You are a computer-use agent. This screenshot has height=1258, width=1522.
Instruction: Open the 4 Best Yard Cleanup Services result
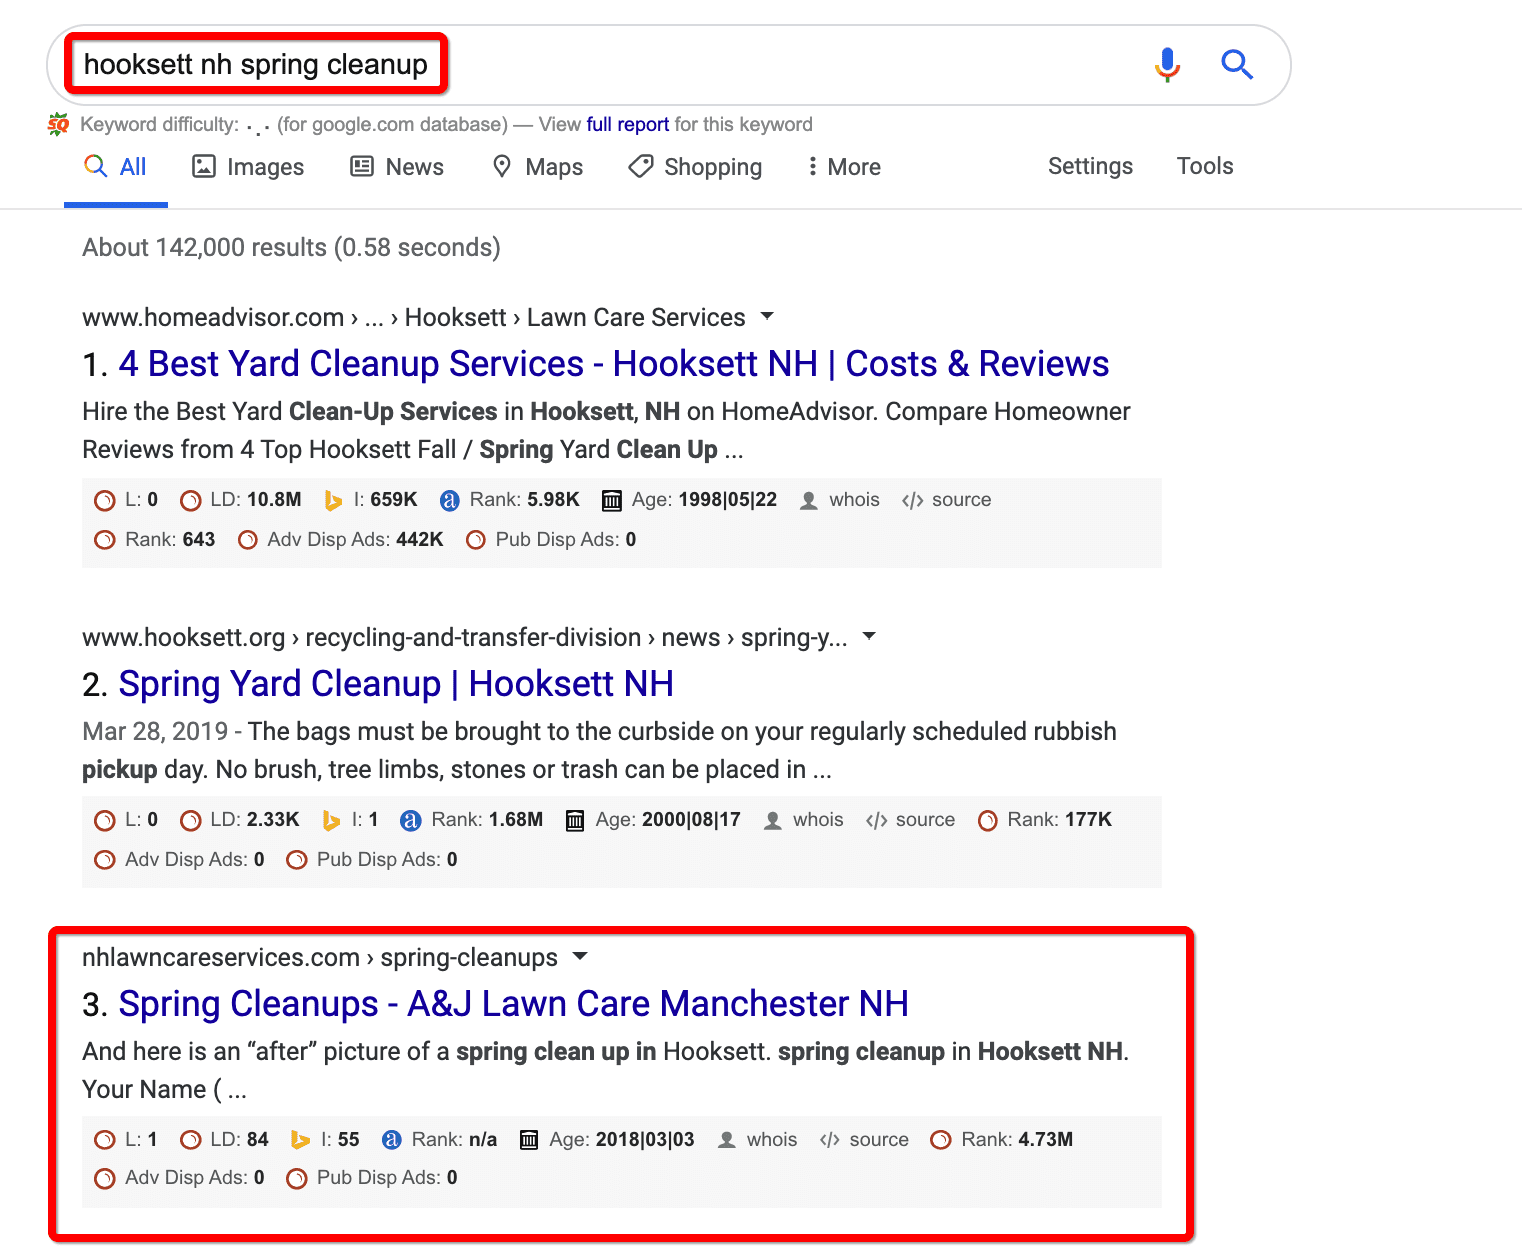point(613,364)
